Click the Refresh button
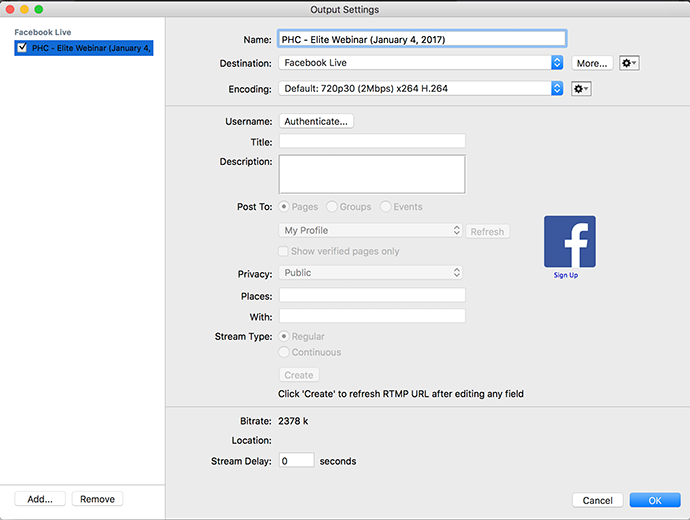The height and width of the screenshot is (520, 690). point(488,232)
